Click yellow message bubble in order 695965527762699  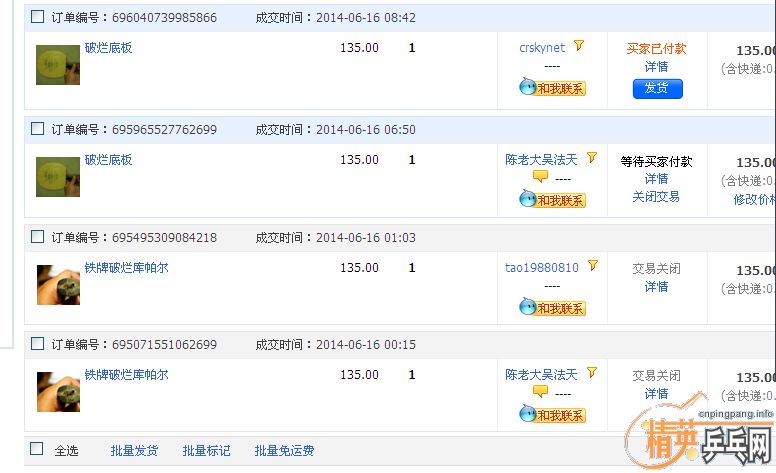click(x=540, y=177)
